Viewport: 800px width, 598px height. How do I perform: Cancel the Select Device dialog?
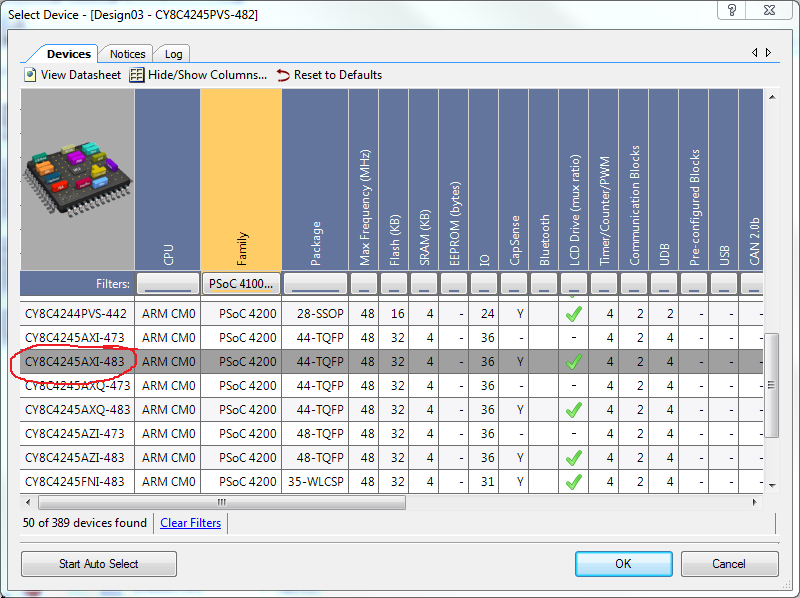pos(729,564)
